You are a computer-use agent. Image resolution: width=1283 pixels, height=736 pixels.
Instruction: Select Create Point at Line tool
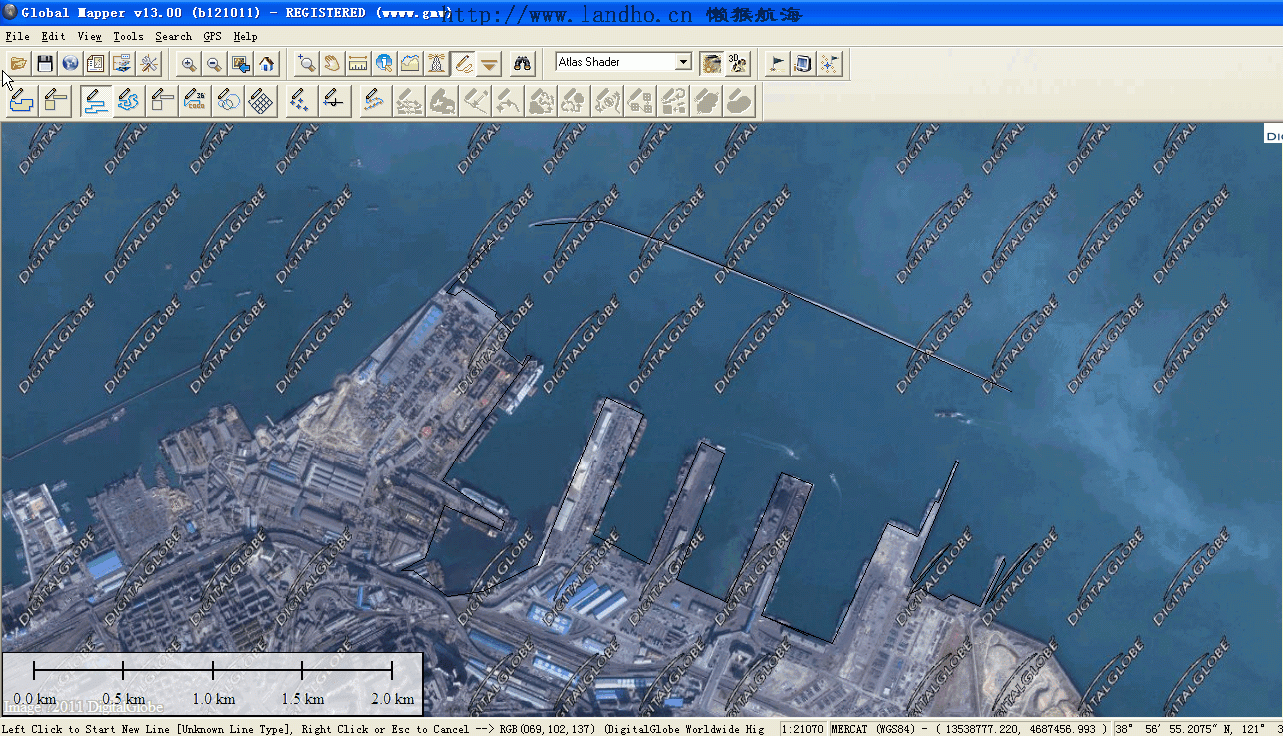click(334, 101)
